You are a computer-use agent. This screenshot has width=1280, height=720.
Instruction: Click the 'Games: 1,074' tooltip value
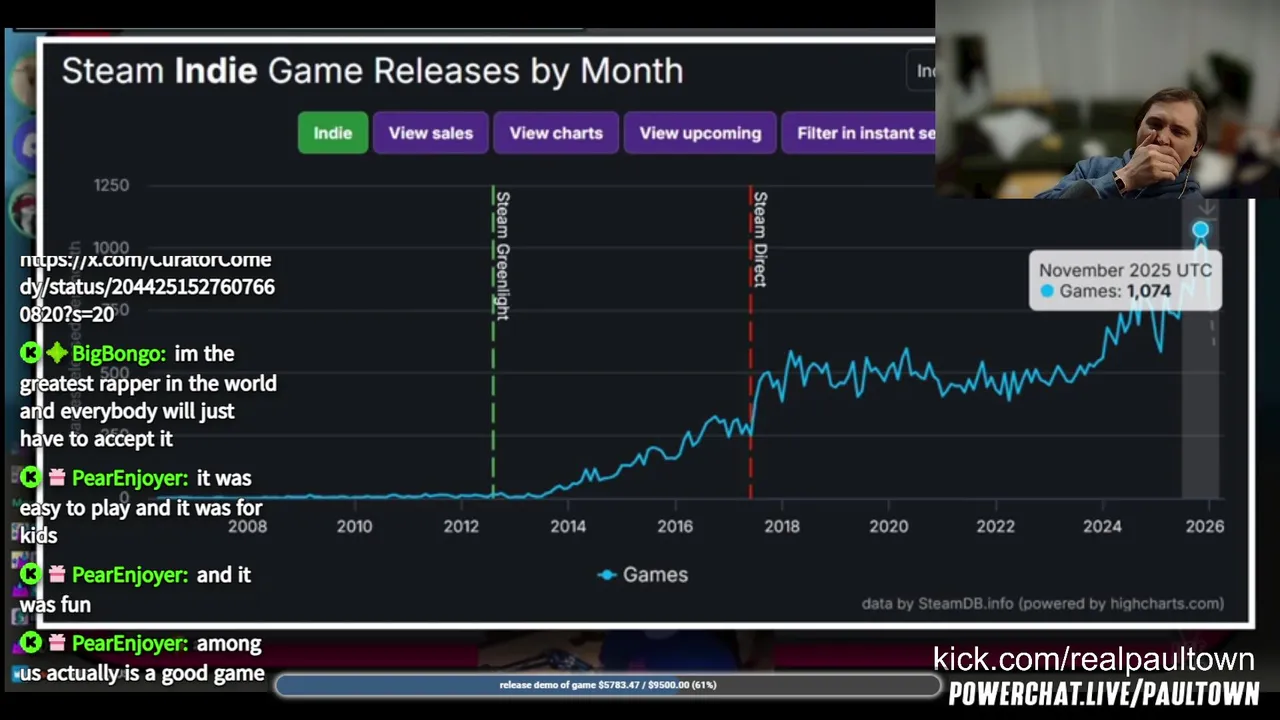click(x=1115, y=291)
